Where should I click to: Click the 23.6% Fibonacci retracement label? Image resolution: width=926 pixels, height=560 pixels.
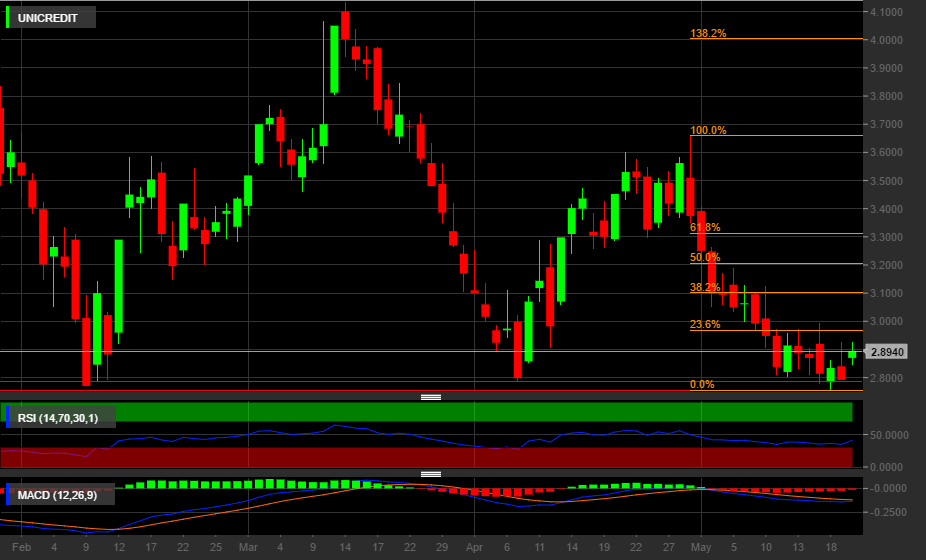click(x=704, y=324)
